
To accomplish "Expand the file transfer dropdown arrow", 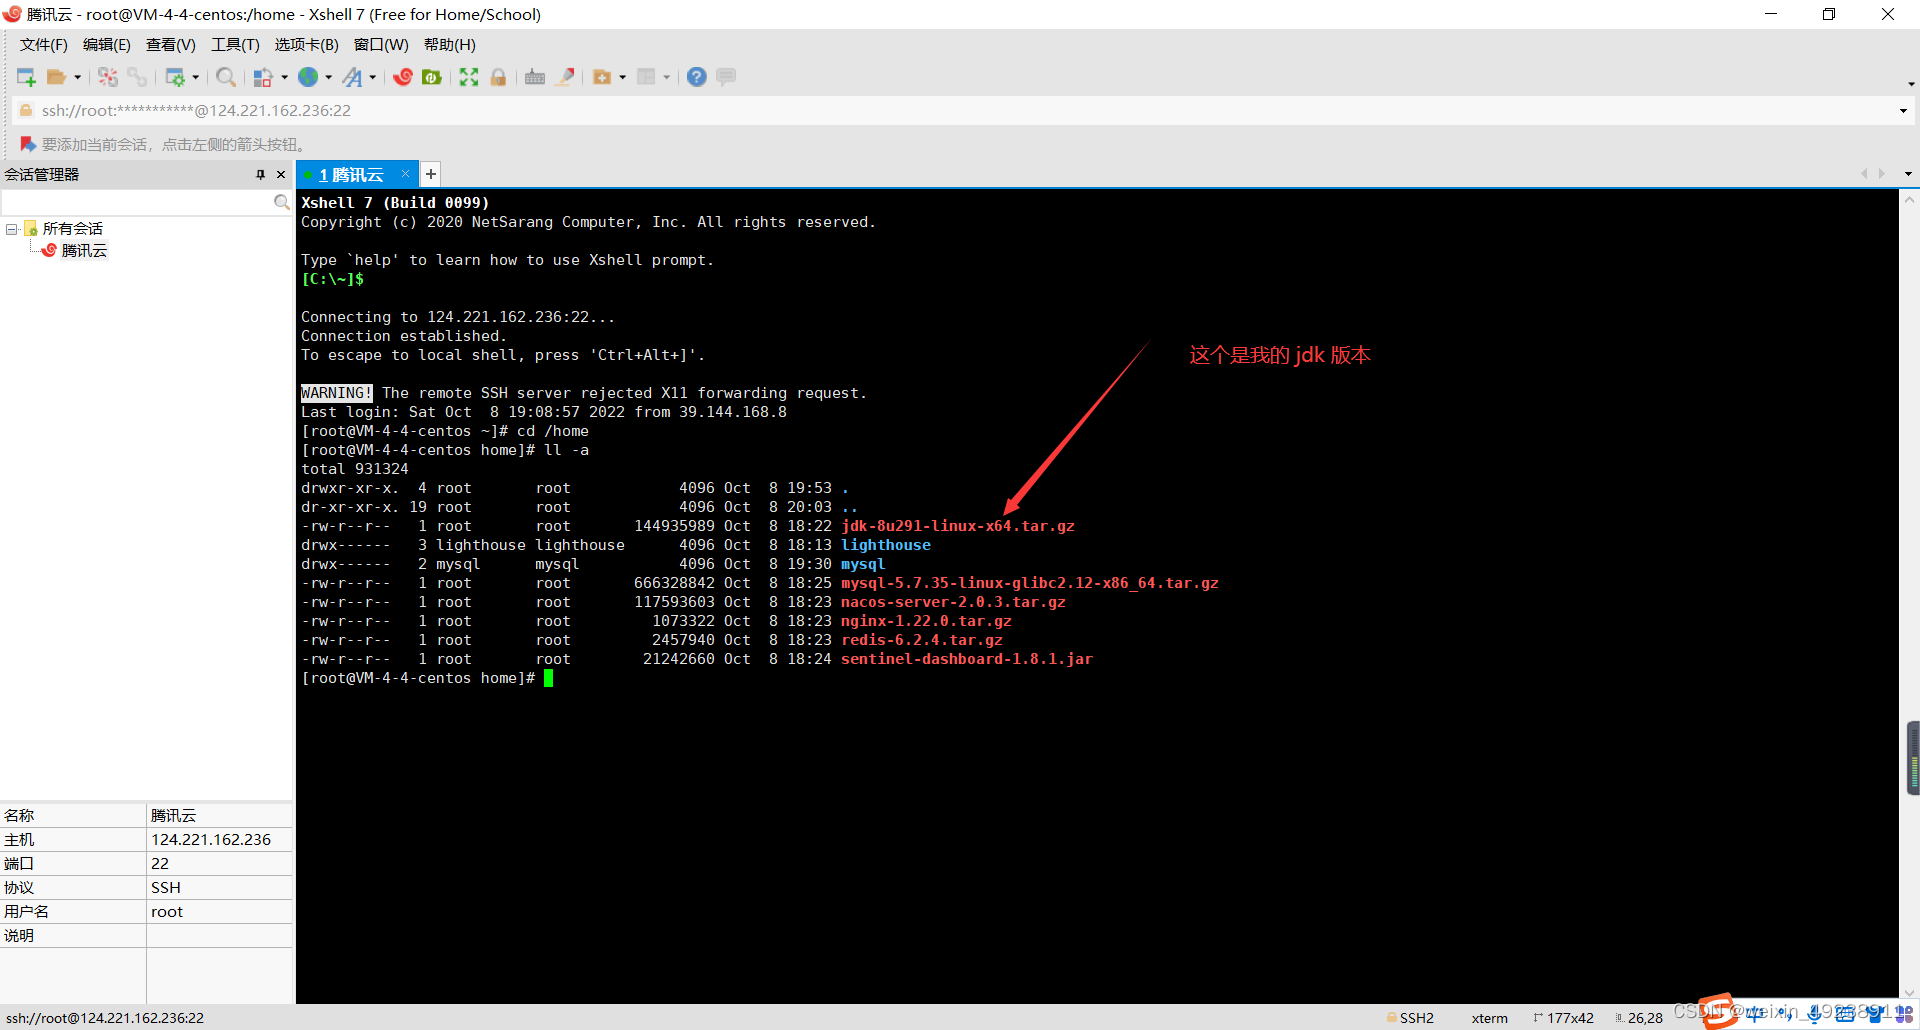I will click(285, 77).
